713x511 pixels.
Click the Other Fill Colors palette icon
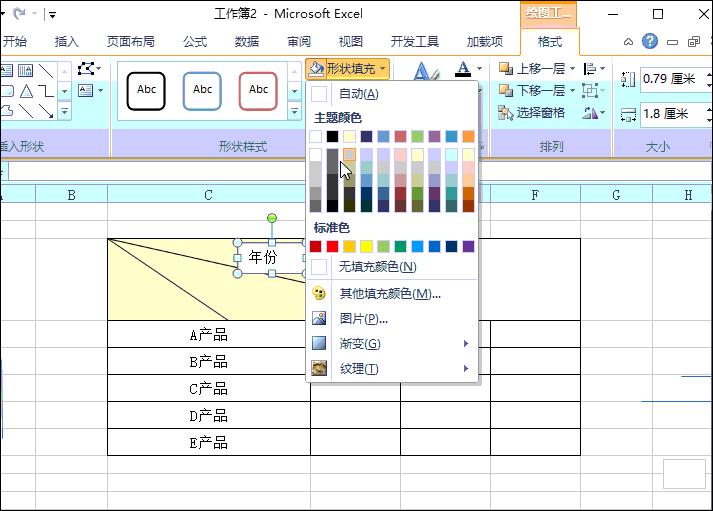(x=319, y=294)
